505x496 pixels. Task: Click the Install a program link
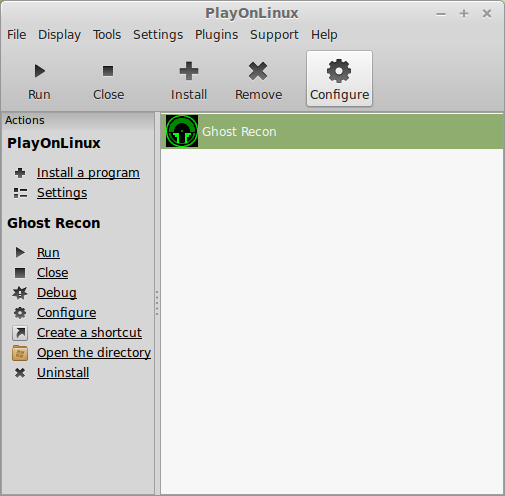(x=88, y=173)
